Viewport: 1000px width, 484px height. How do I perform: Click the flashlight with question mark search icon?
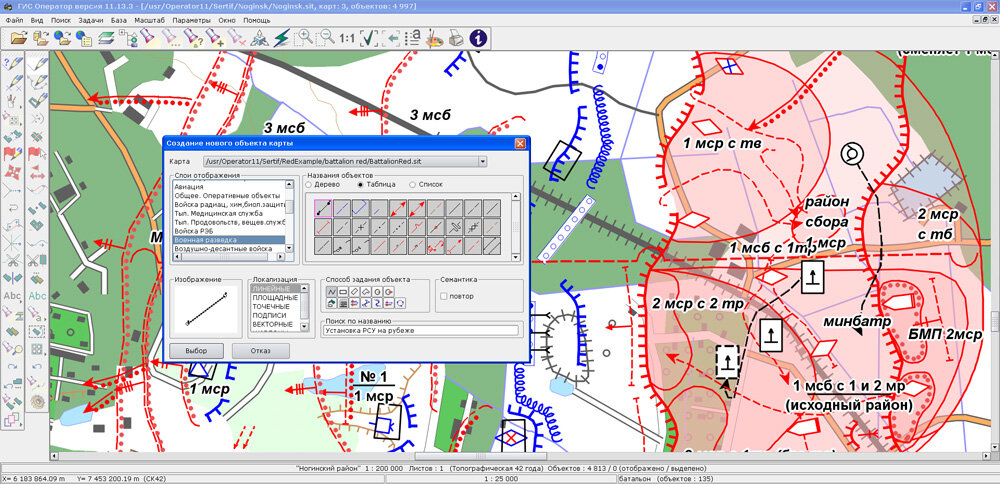(194, 38)
